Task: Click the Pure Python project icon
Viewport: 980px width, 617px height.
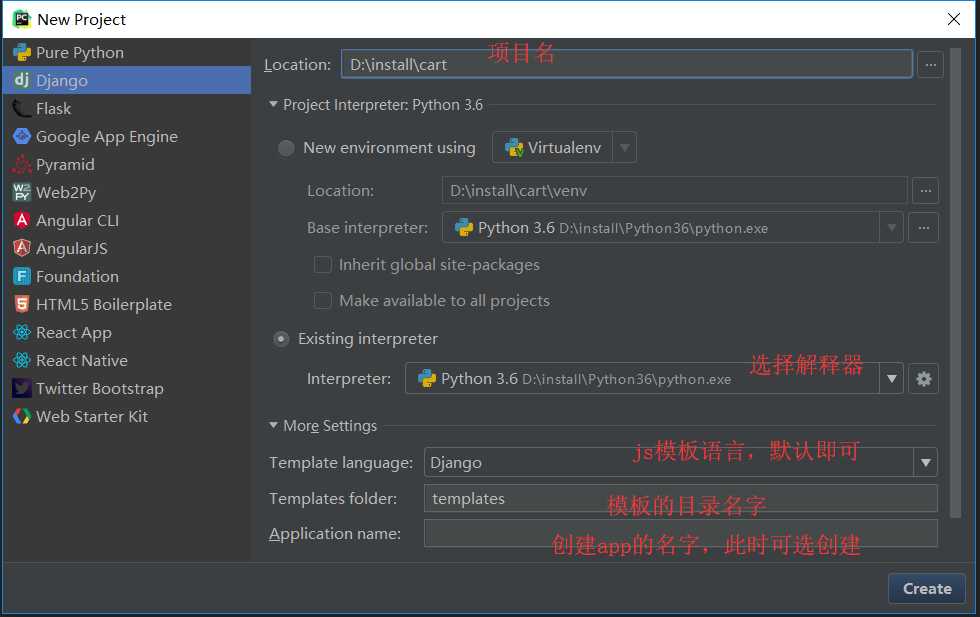Action: pos(22,53)
